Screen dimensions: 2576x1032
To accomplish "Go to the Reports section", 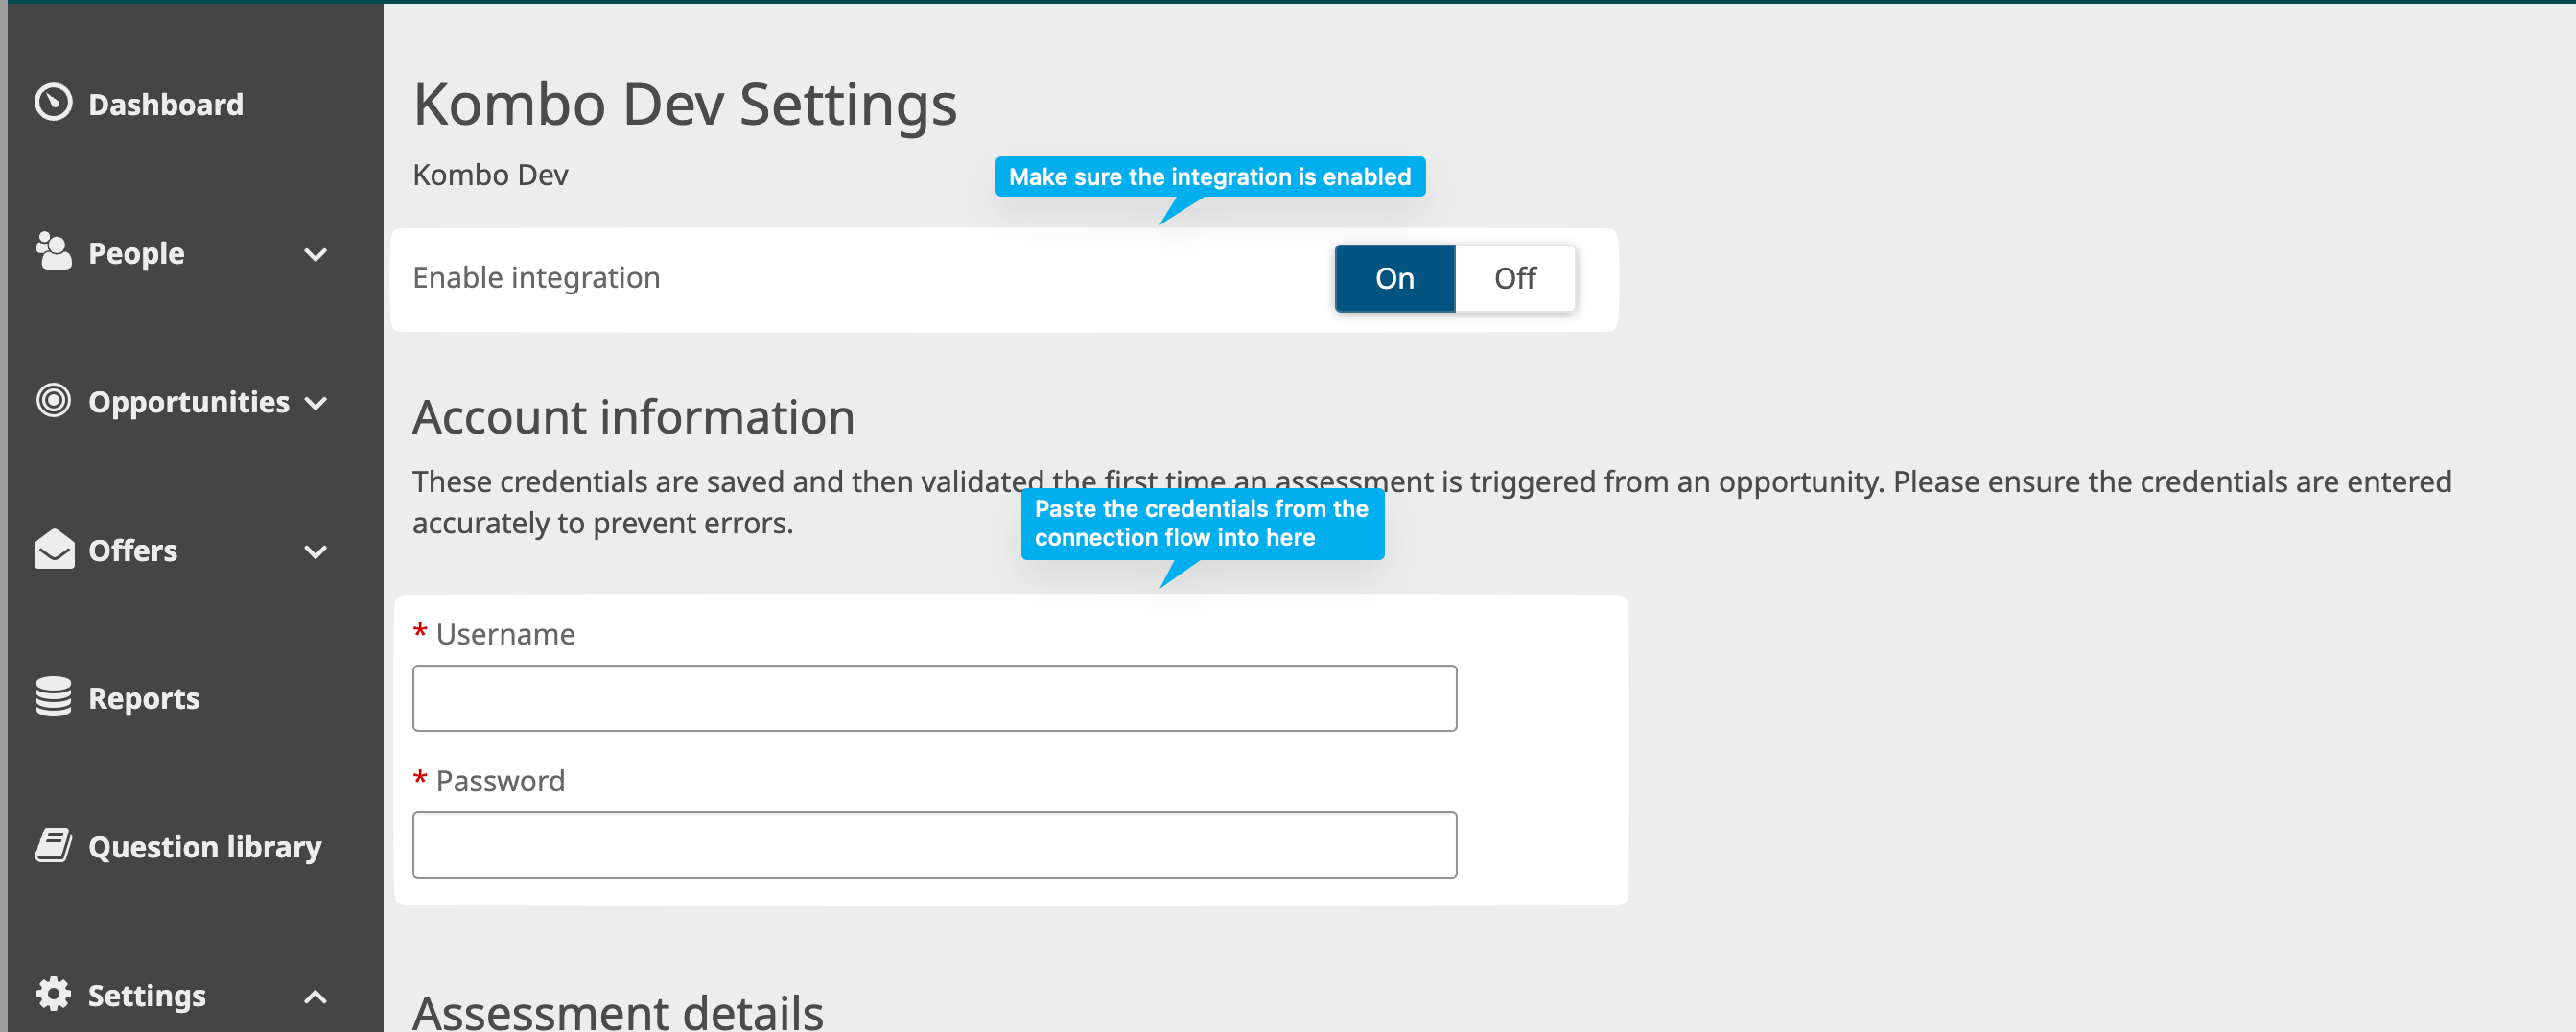I will tap(144, 698).
